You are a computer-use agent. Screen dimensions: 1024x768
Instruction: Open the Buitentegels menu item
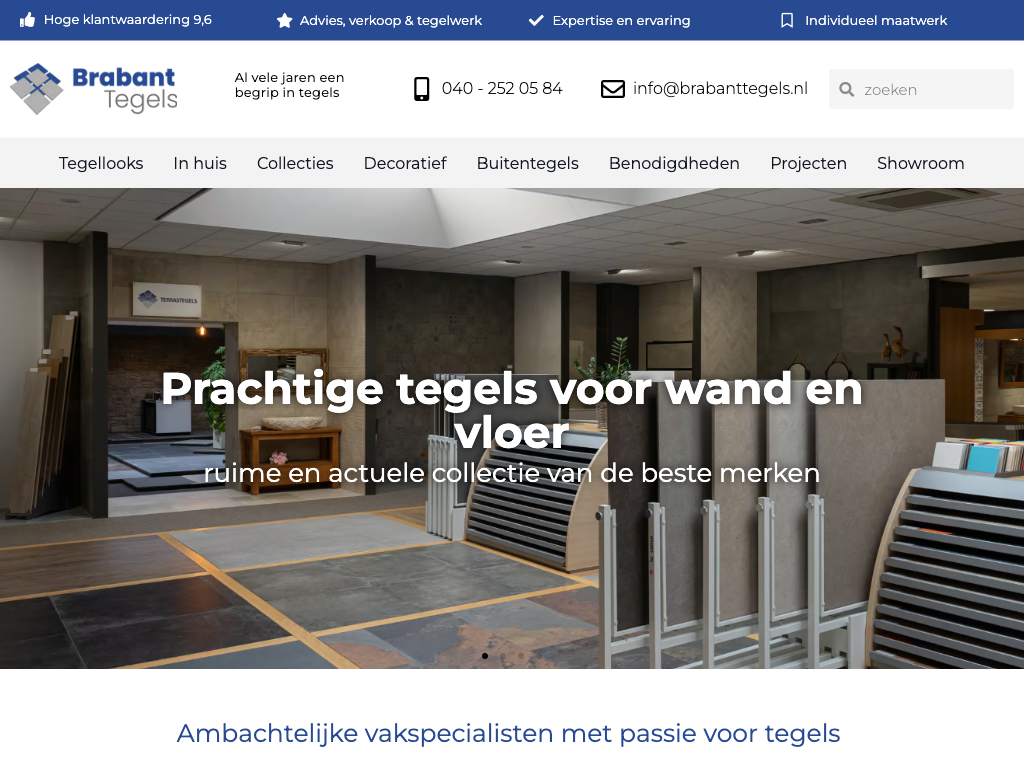pyautogui.click(x=528, y=163)
